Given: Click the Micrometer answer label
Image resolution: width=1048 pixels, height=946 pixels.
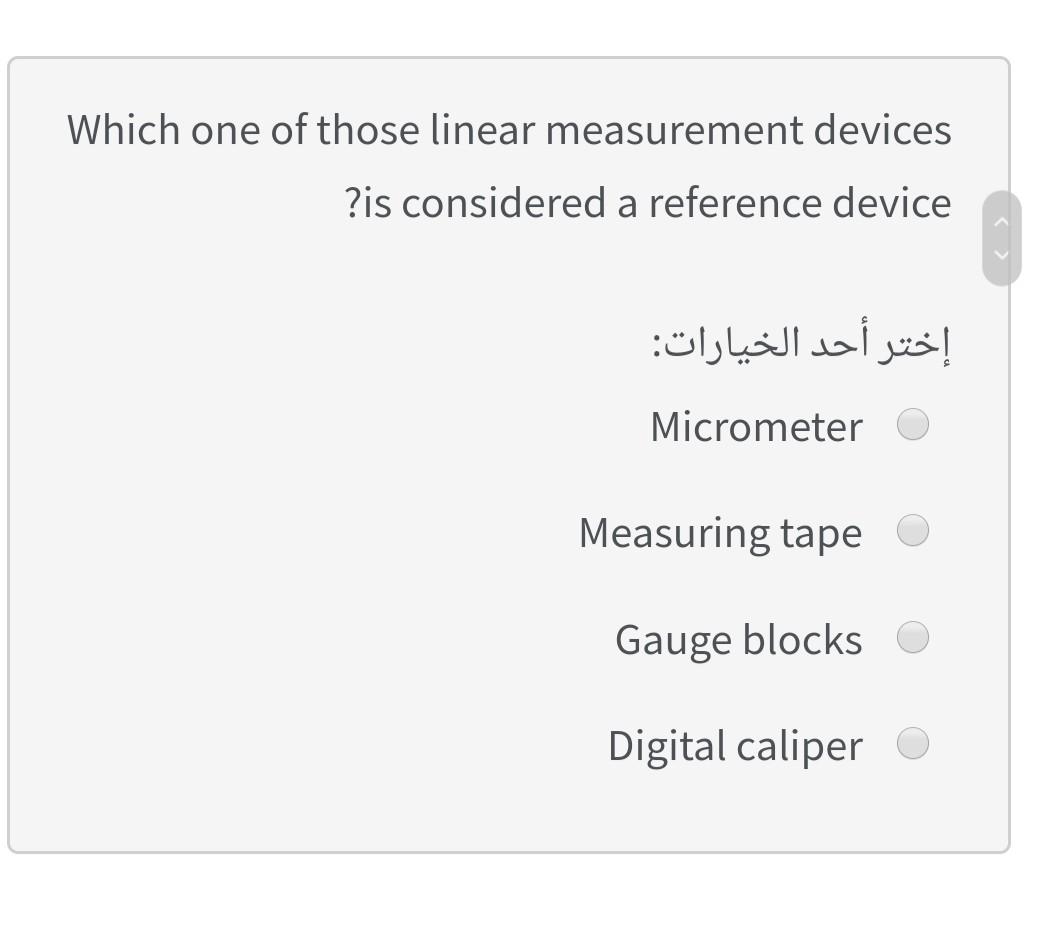Looking at the screenshot, I should point(755,426).
